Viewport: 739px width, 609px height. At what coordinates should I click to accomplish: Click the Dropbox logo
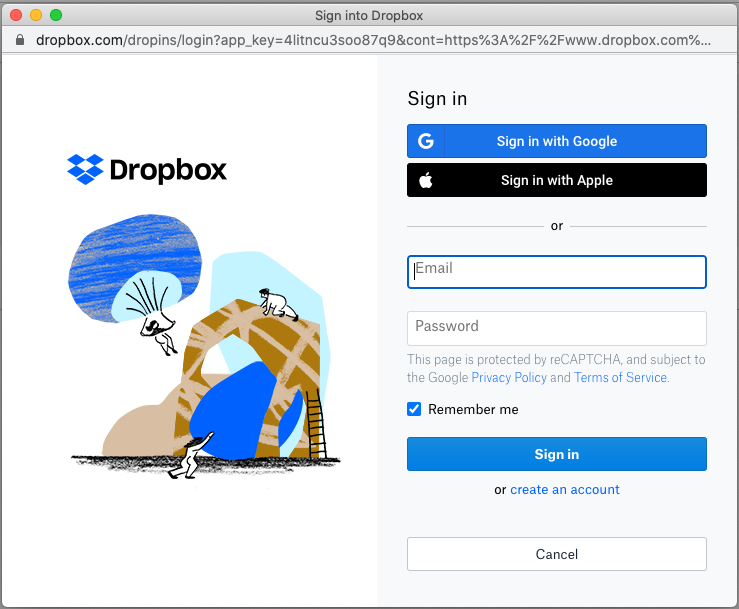(x=147, y=170)
